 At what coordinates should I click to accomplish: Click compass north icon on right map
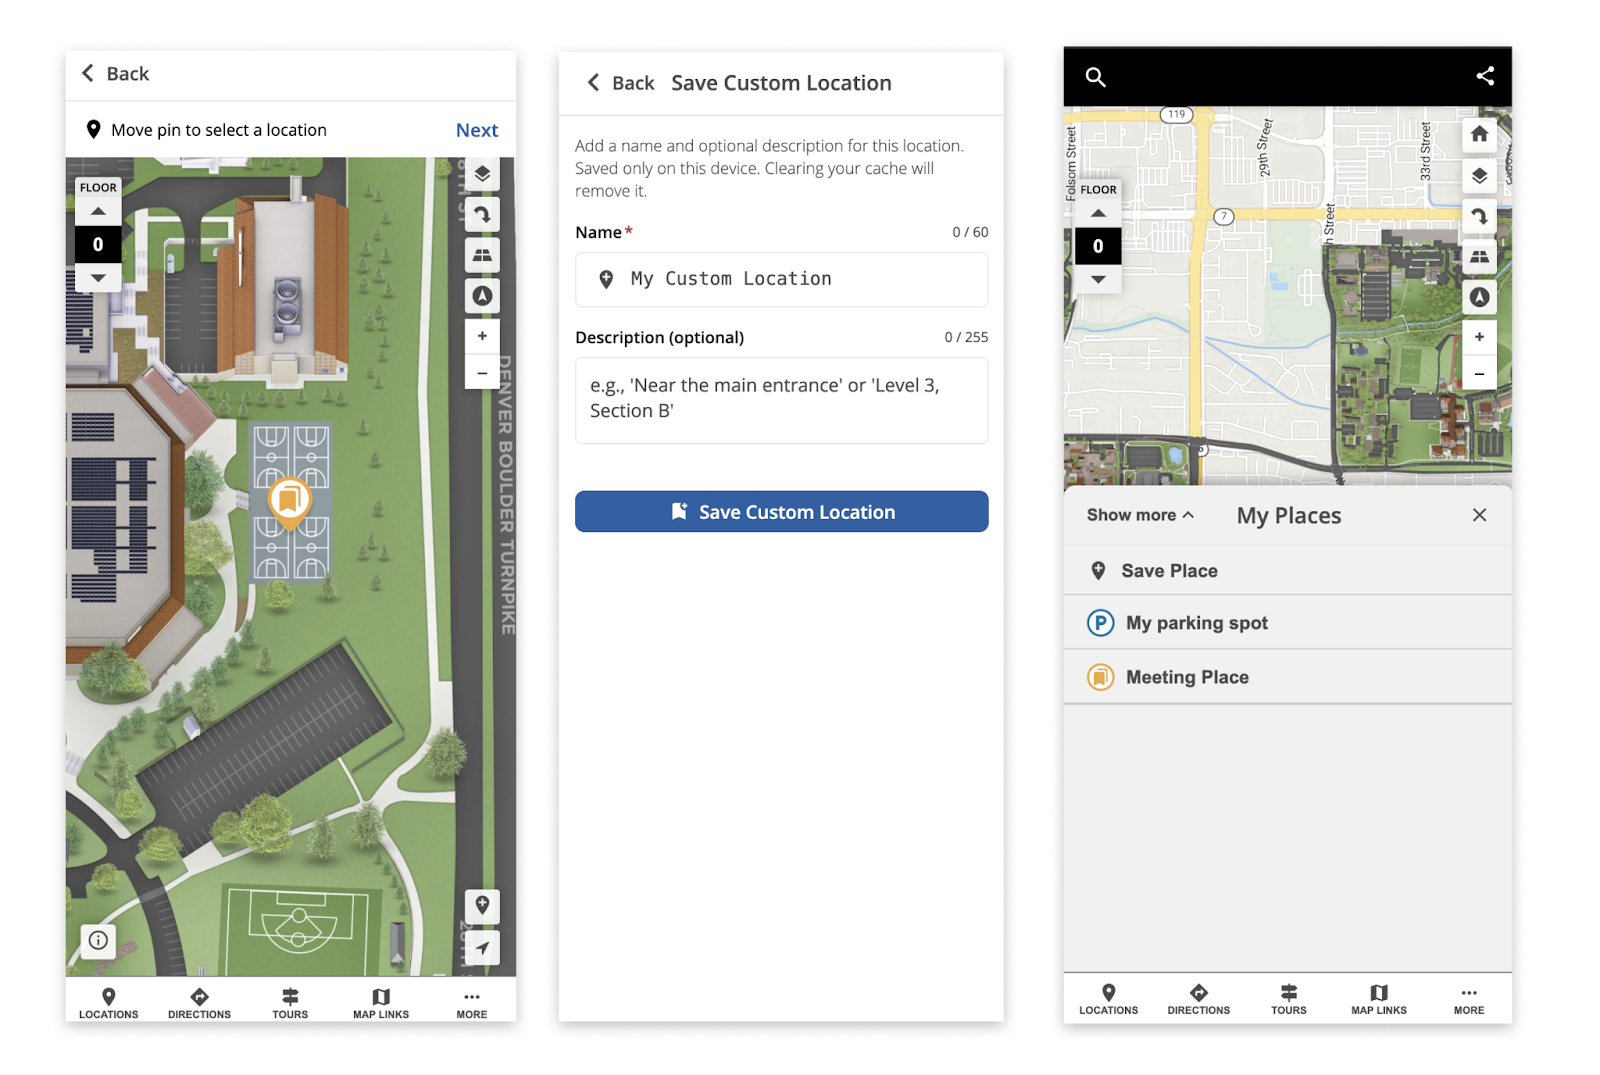(x=1479, y=297)
